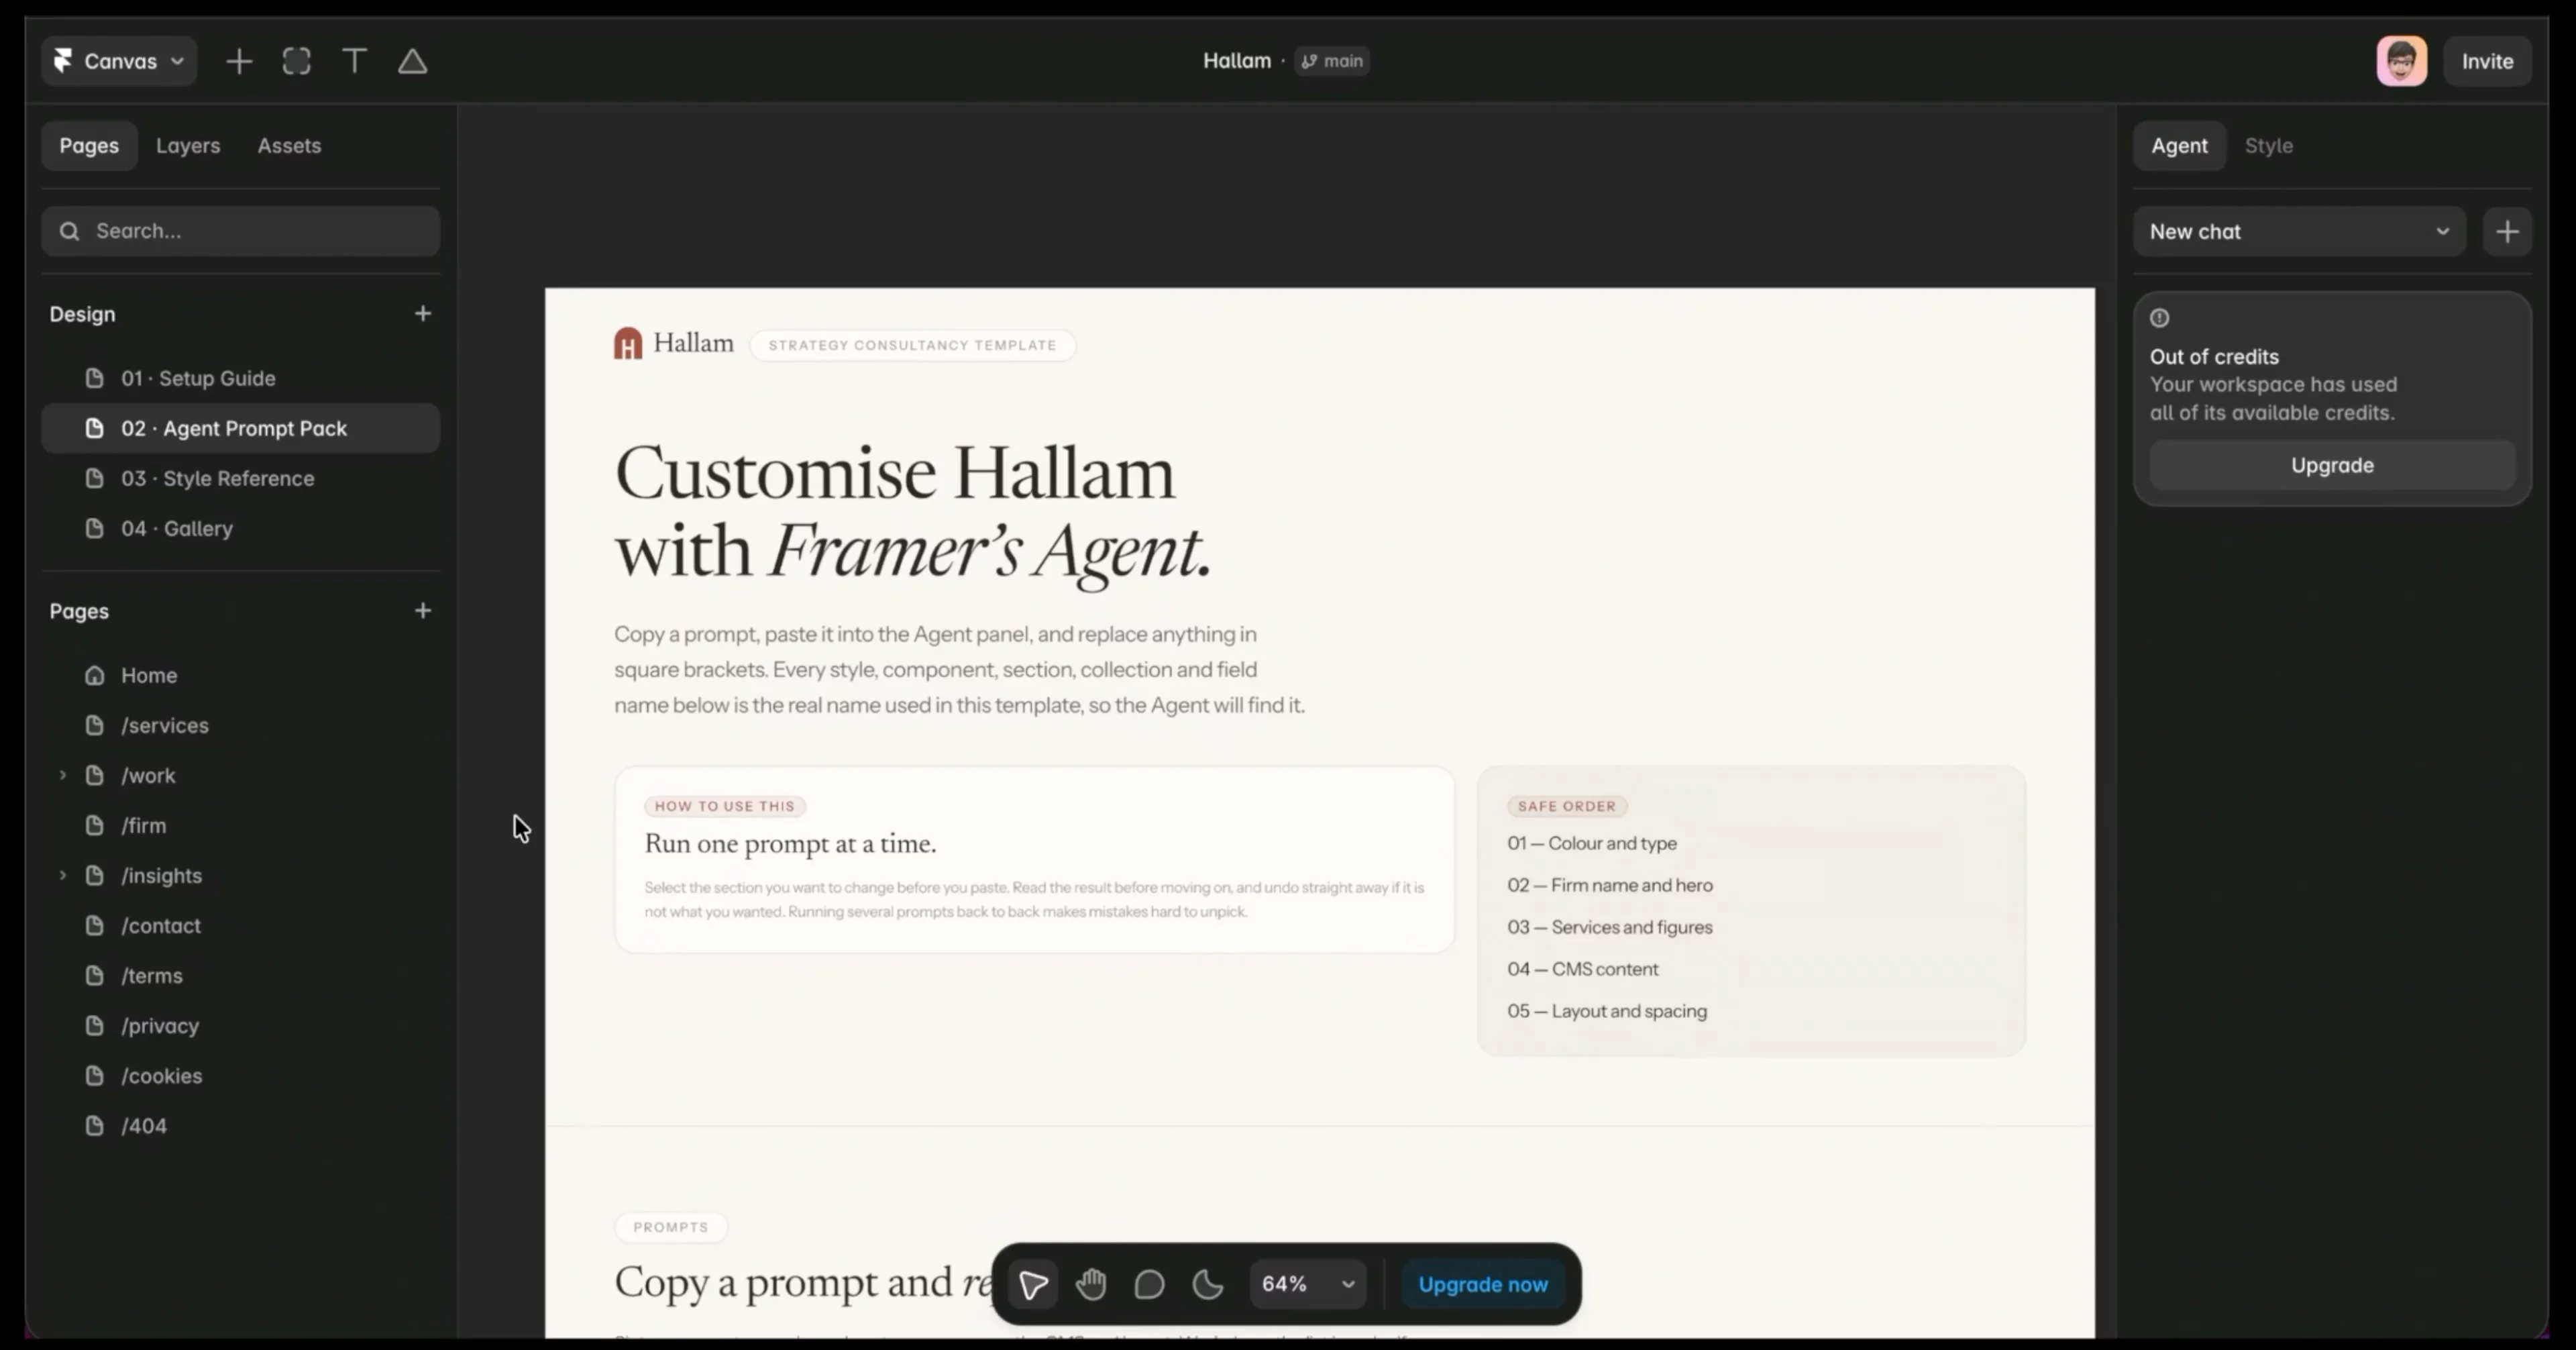Click the Upgrade button in credits notice
2576x1350 pixels.
2332,465
